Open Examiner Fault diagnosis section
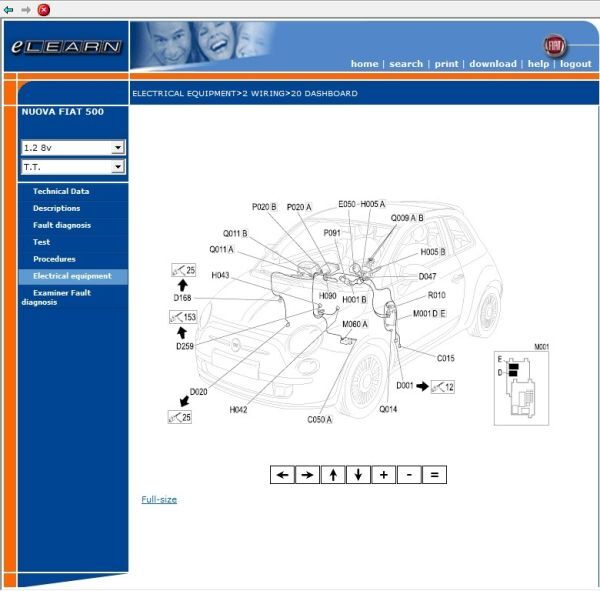The width and height of the screenshot is (600, 591). point(56,297)
